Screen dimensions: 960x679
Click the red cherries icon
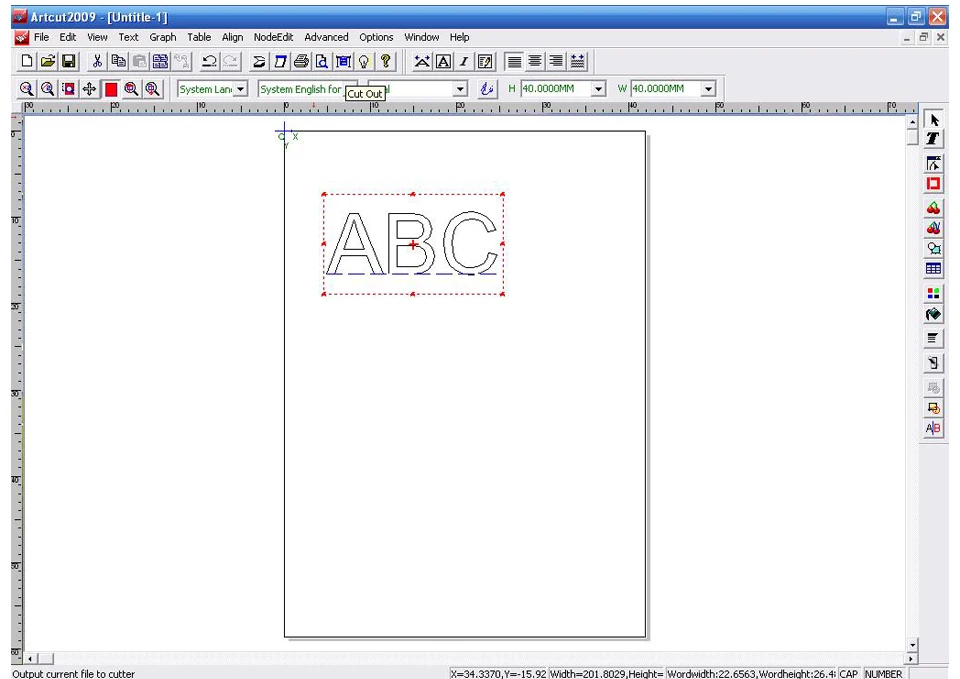933,208
